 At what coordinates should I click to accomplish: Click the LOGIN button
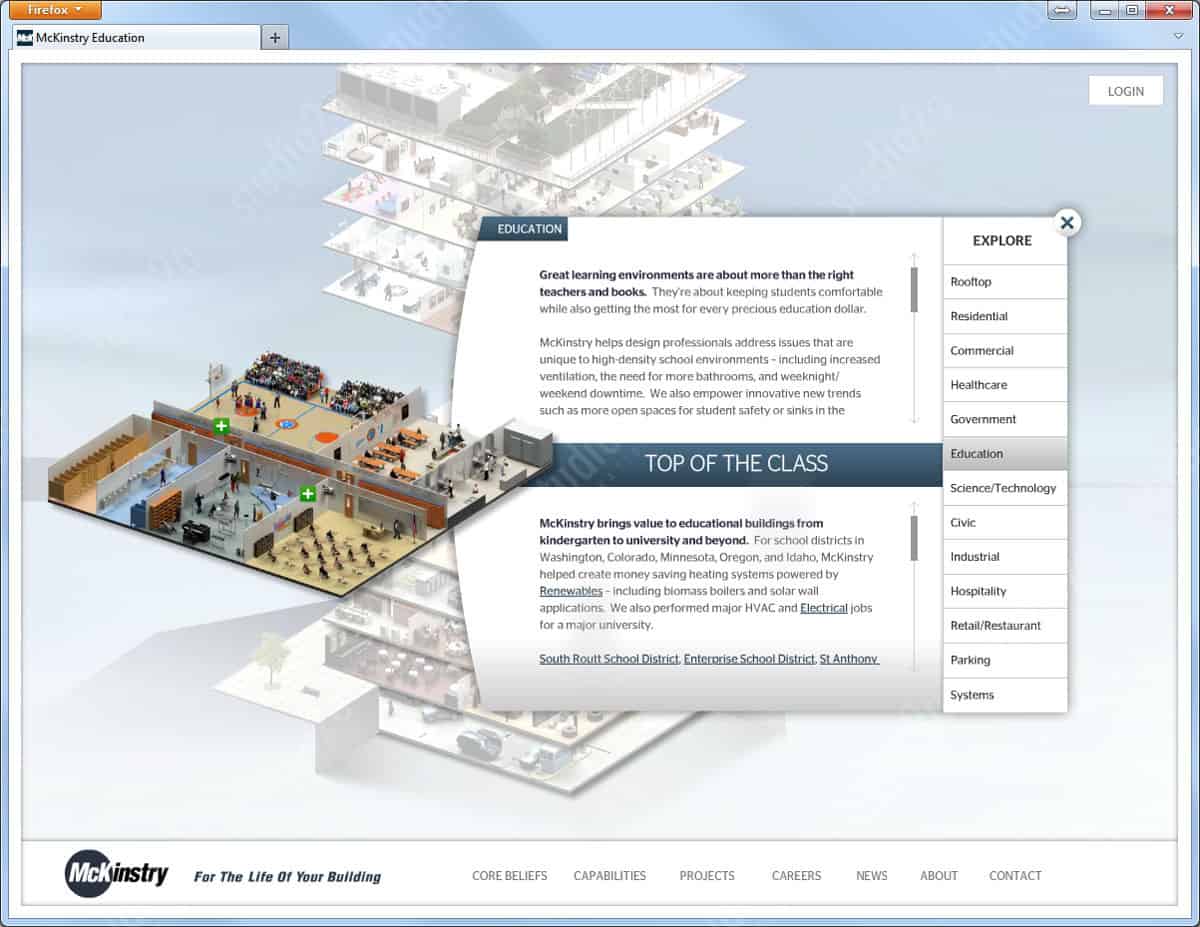tap(1126, 91)
